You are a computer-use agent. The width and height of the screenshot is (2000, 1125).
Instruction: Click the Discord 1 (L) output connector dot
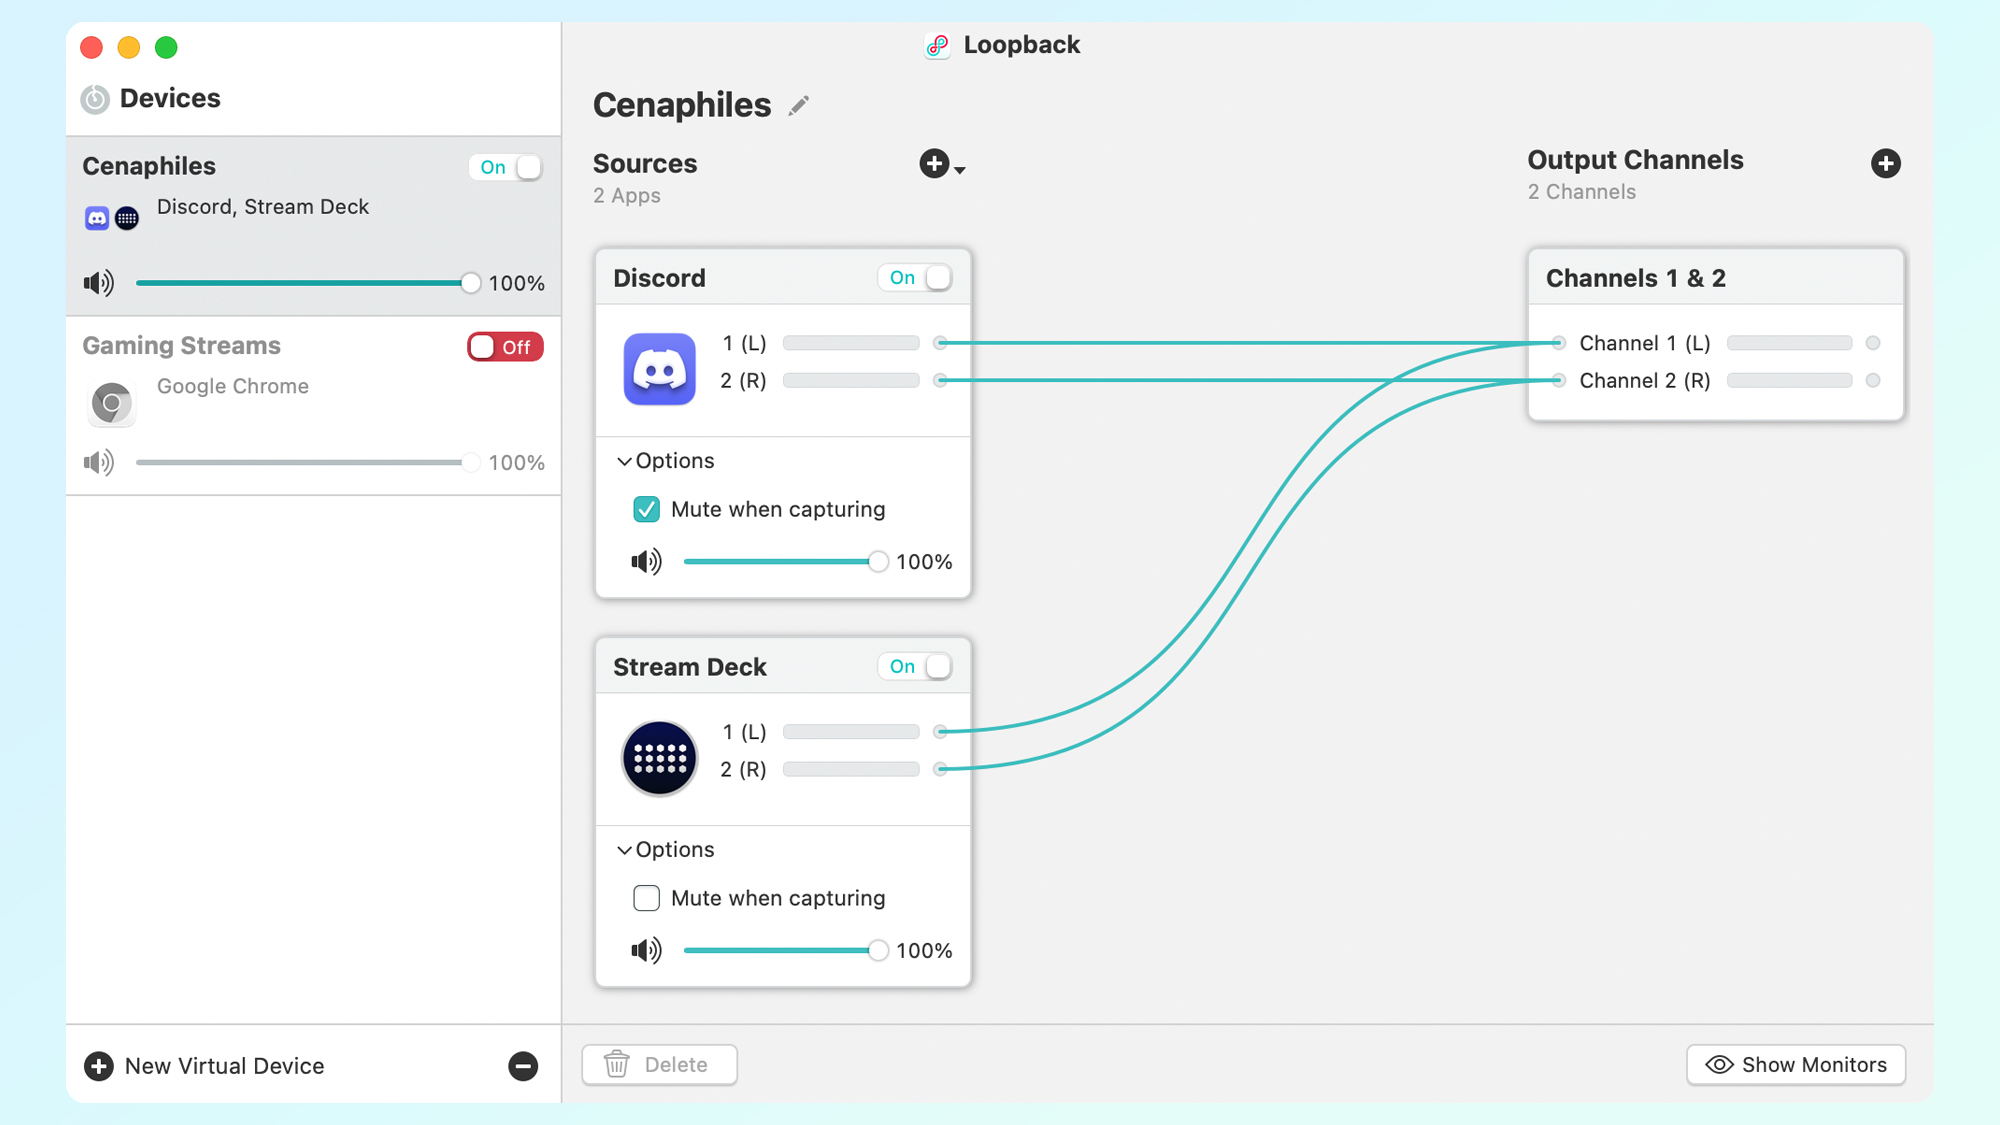click(x=940, y=343)
